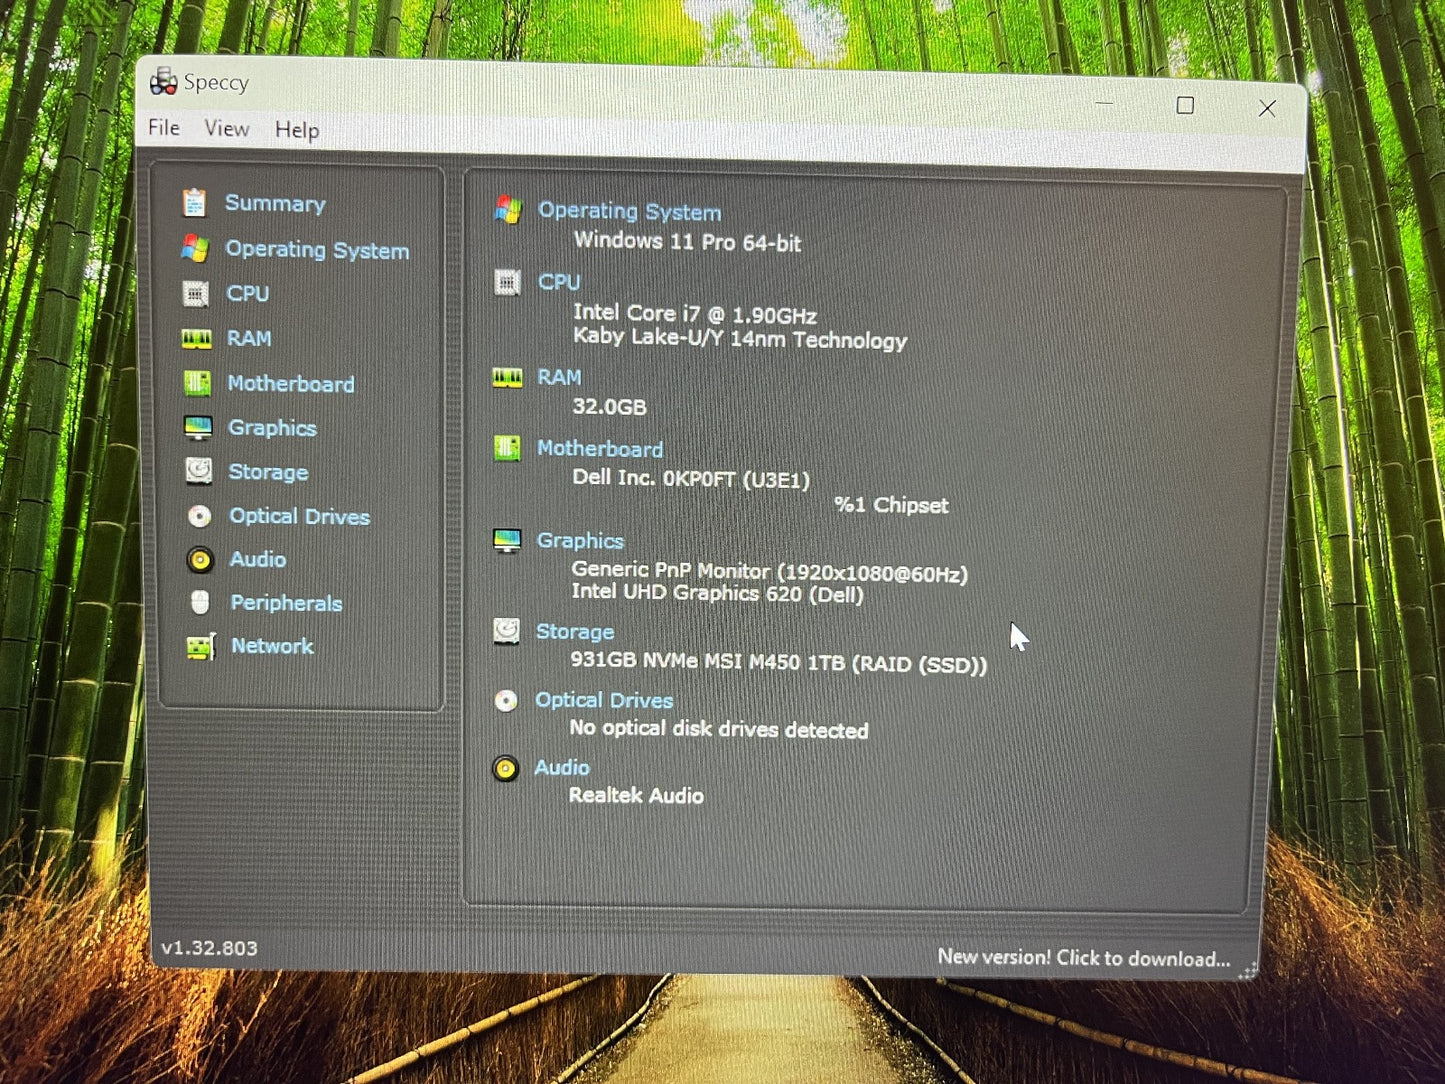Click 'Intel UHD Graphics 620 (Dell)' text

click(x=717, y=594)
